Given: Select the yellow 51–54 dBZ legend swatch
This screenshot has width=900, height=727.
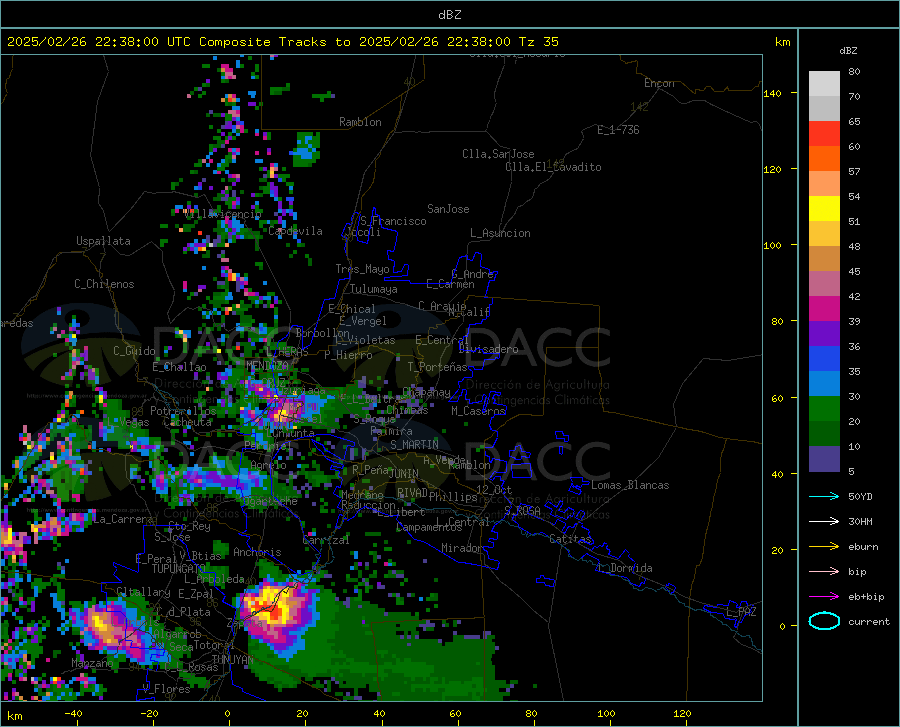Looking at the screenshot, I should tap(824, 209).
